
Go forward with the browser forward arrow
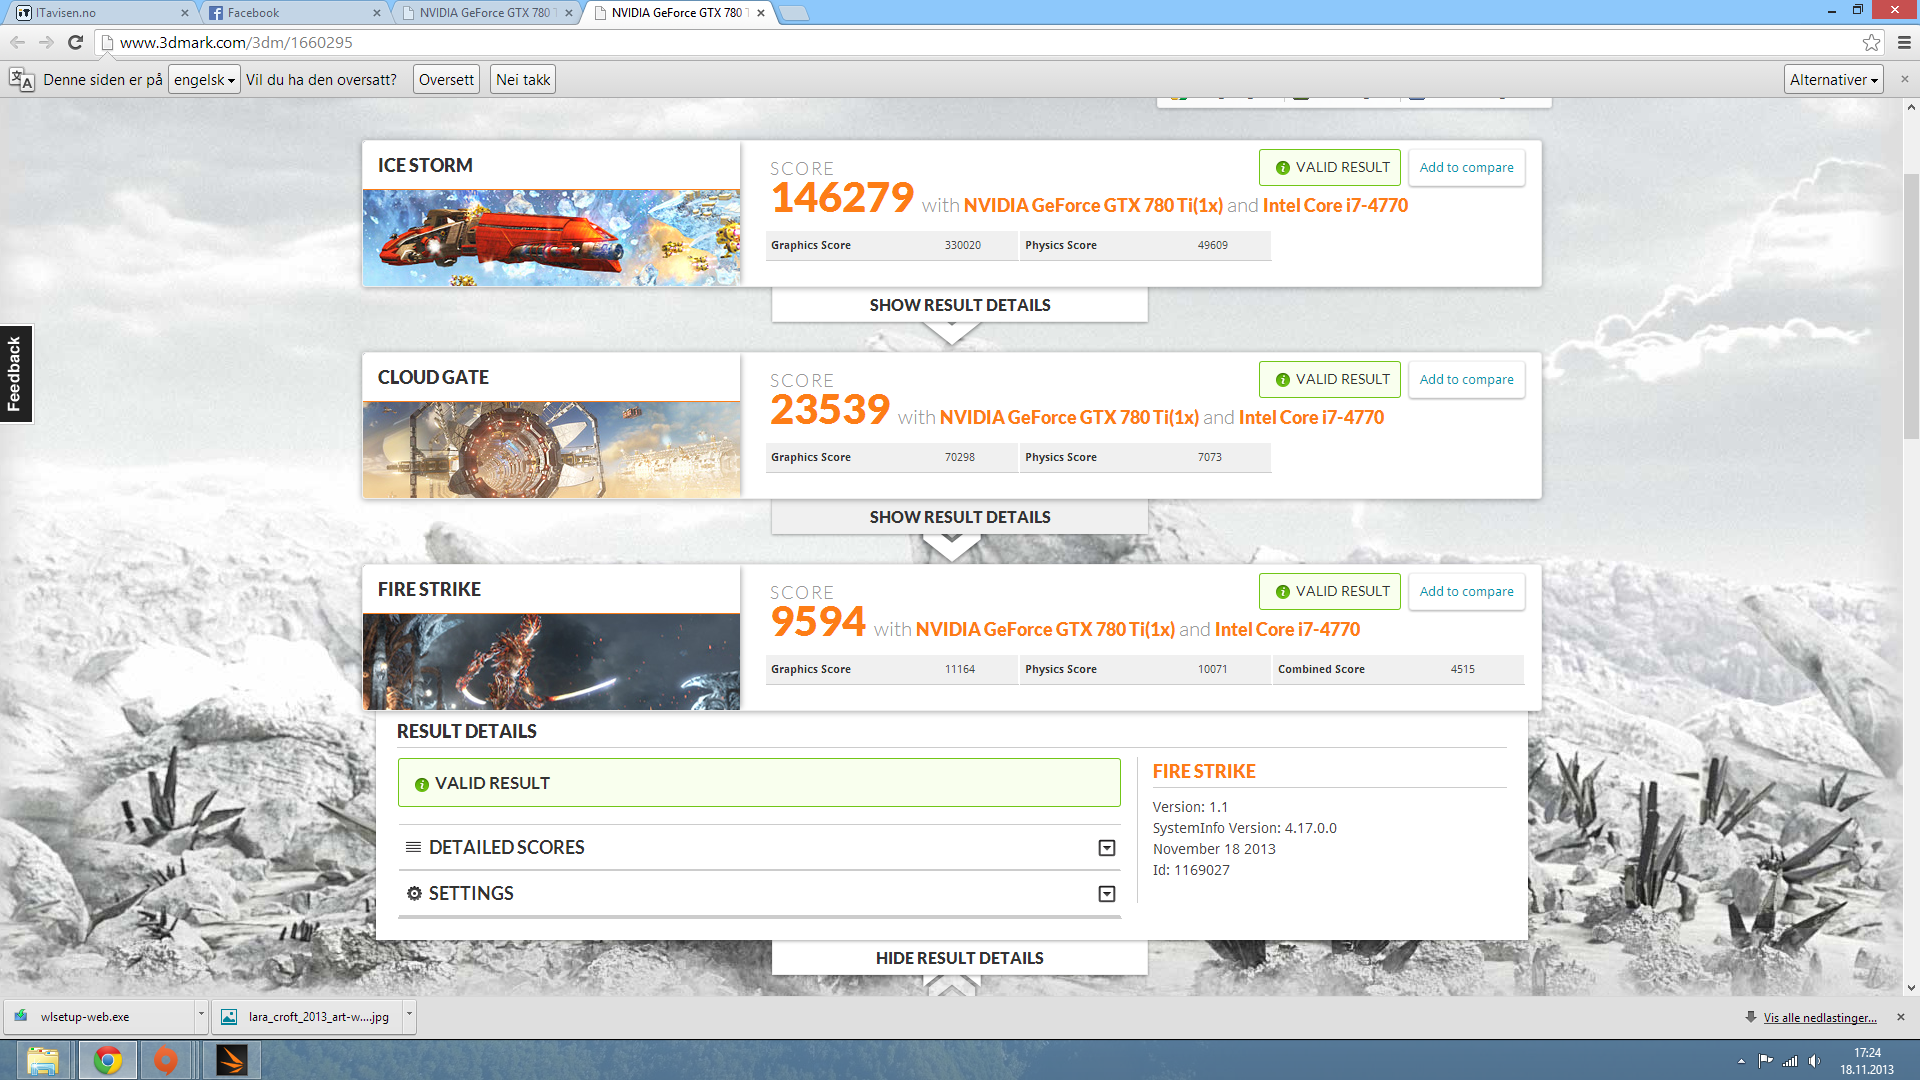pyautogui.click(x=46, y=42)
